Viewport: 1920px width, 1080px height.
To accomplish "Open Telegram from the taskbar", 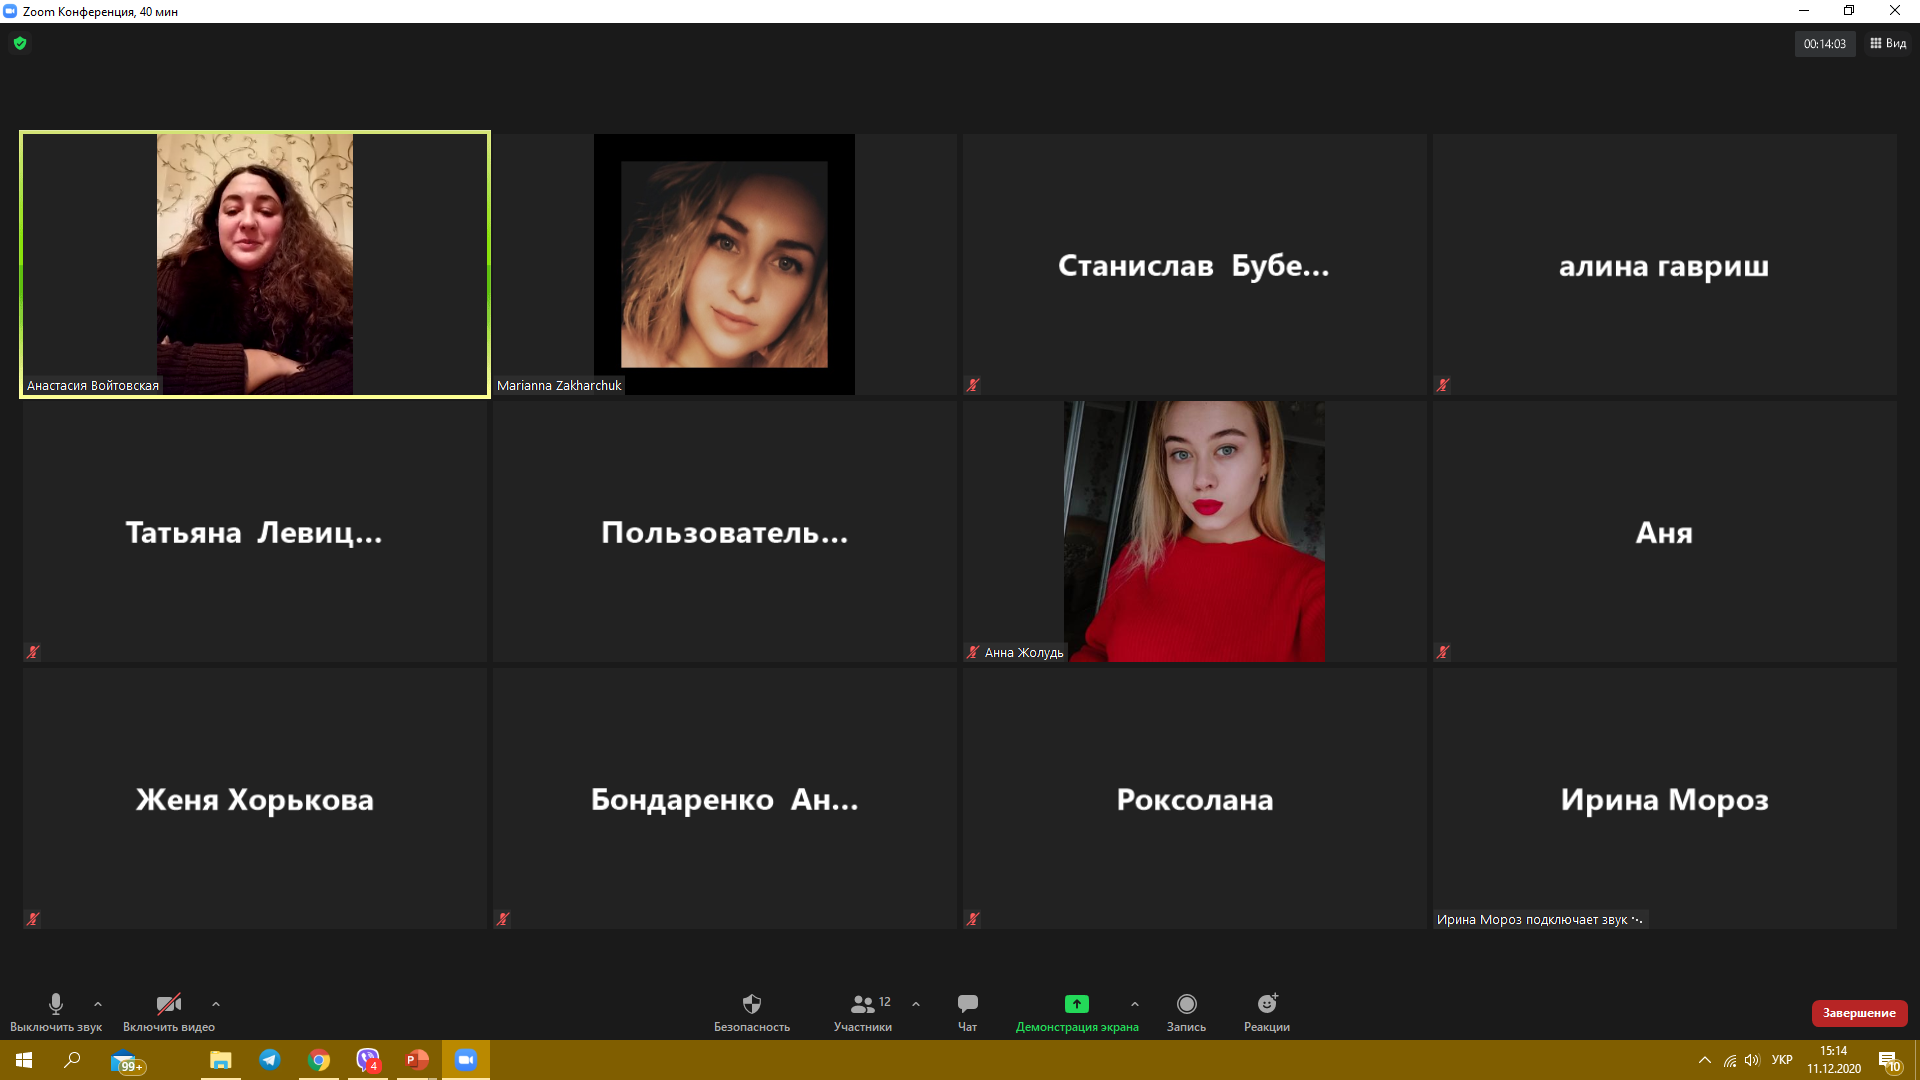I will tap(270, 1060).
